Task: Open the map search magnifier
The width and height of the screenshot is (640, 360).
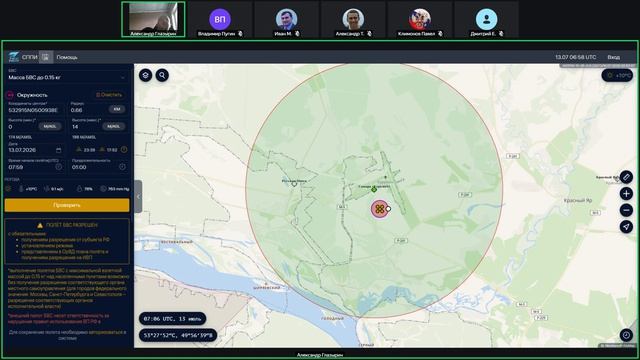Action: click(x=162, y=75)
